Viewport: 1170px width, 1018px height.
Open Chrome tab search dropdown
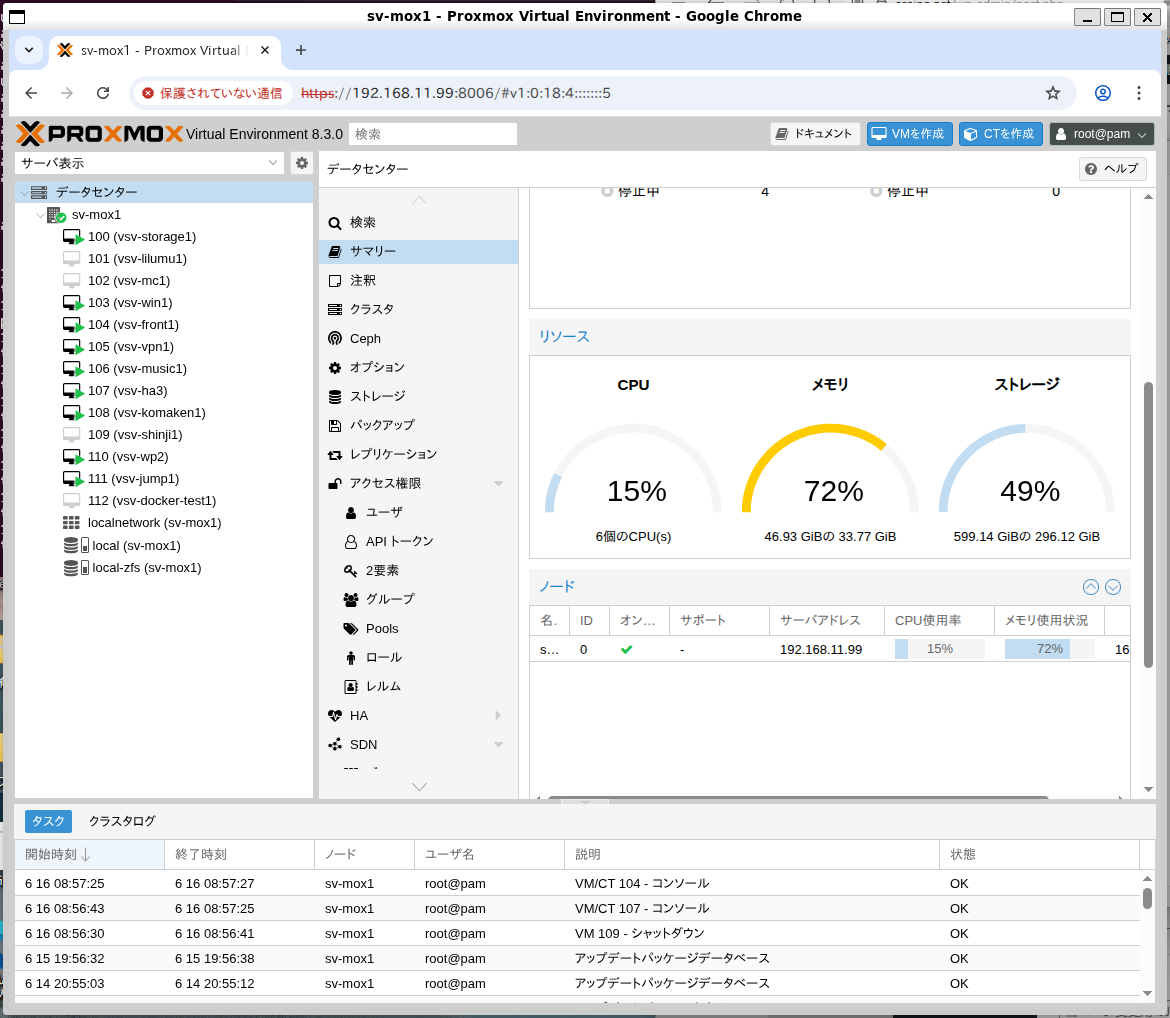pyautogui.click(x=29, y=50)
